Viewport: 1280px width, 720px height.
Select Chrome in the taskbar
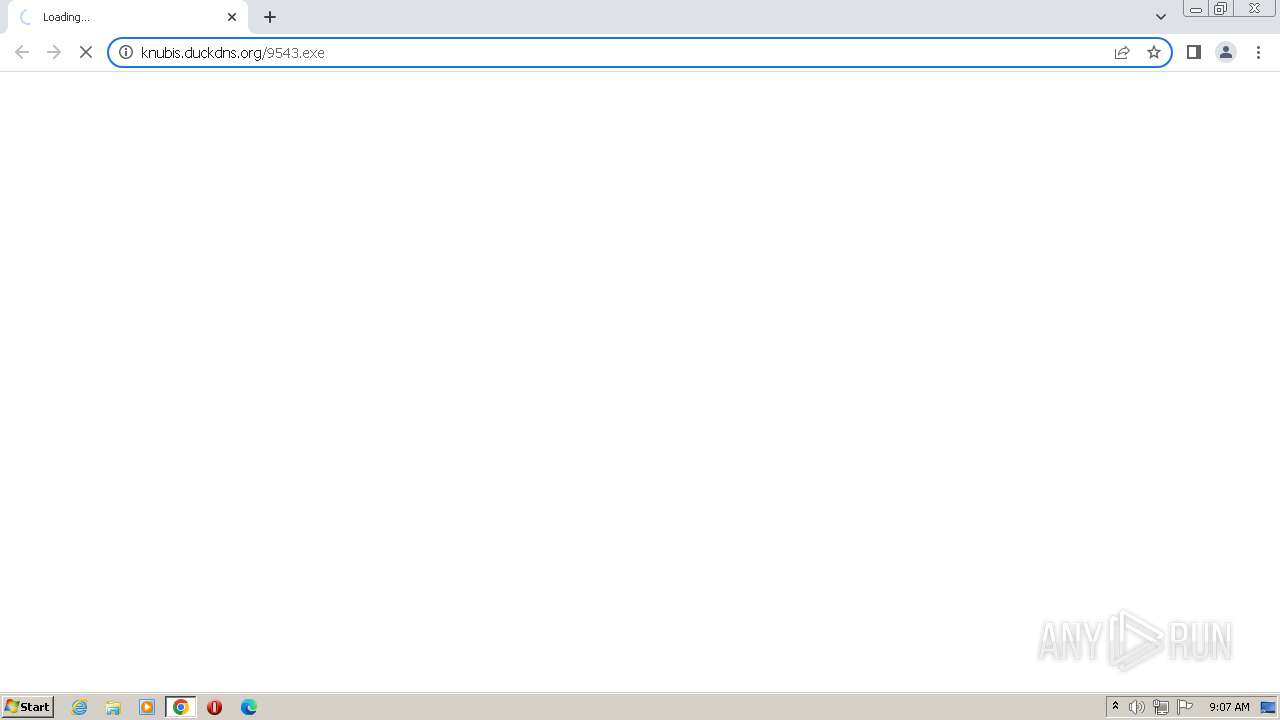(181, 707)
